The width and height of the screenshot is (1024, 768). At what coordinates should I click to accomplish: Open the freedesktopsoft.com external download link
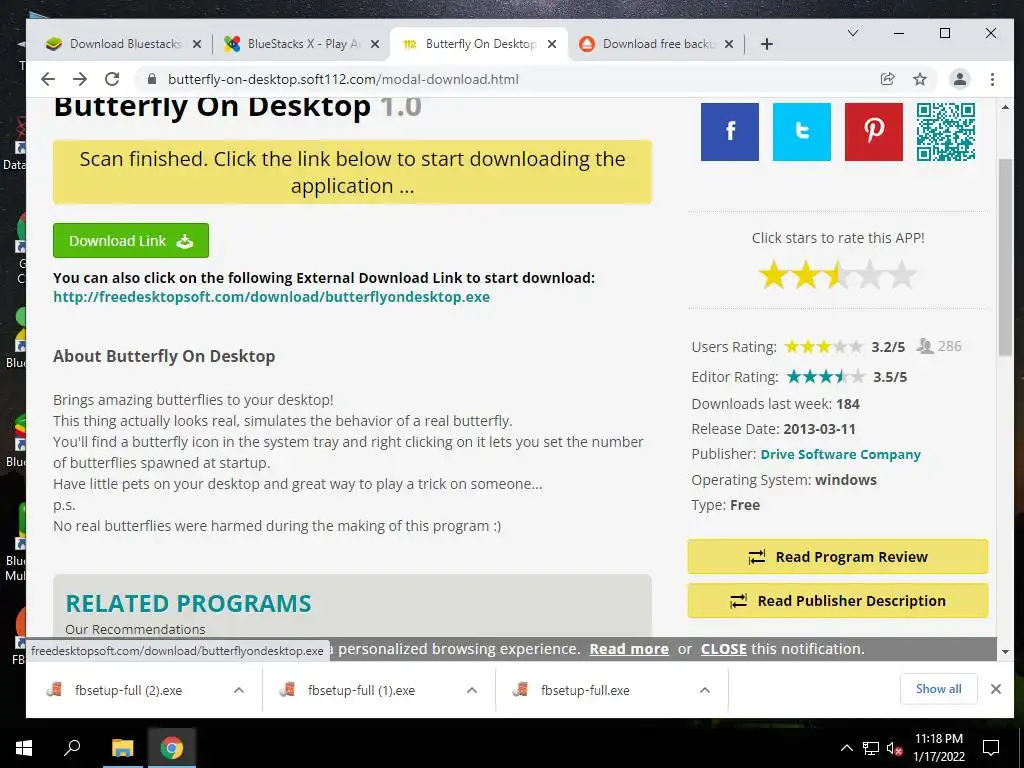tap(271, 296)
